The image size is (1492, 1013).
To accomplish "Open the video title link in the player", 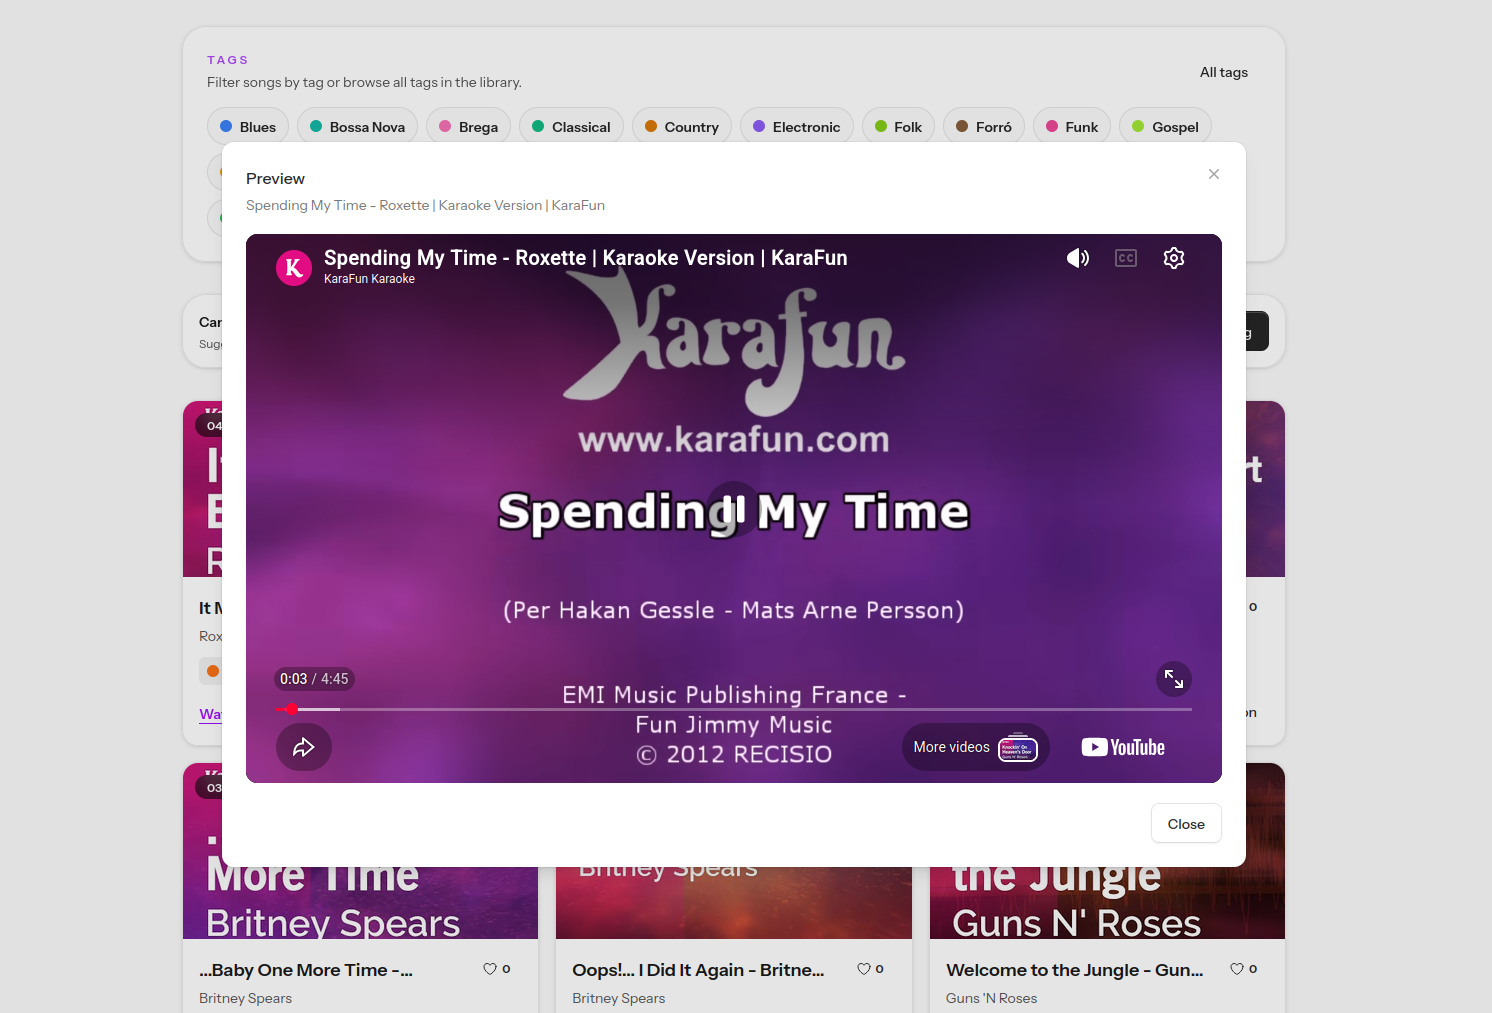I will [585, 258].
